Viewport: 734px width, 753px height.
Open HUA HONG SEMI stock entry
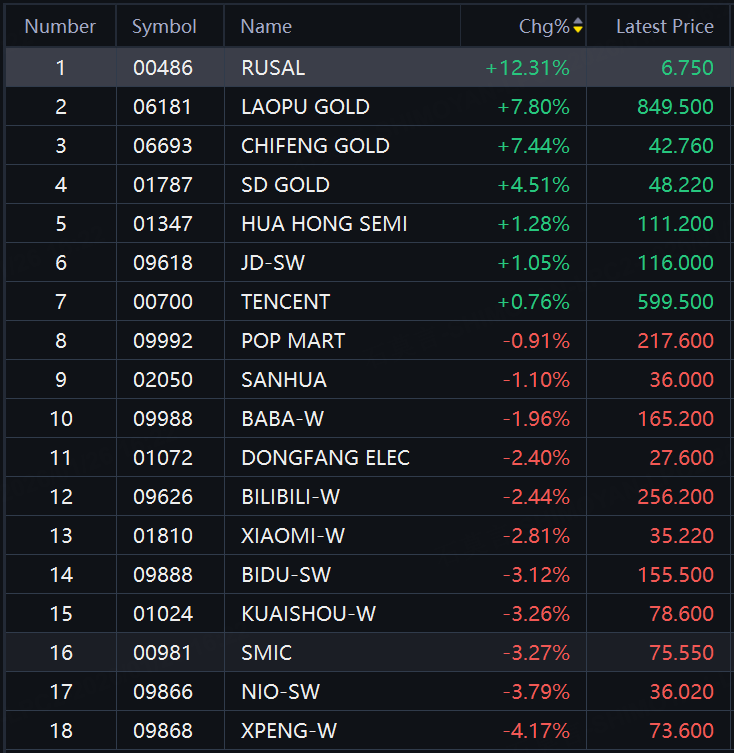(x=324, y=224)
